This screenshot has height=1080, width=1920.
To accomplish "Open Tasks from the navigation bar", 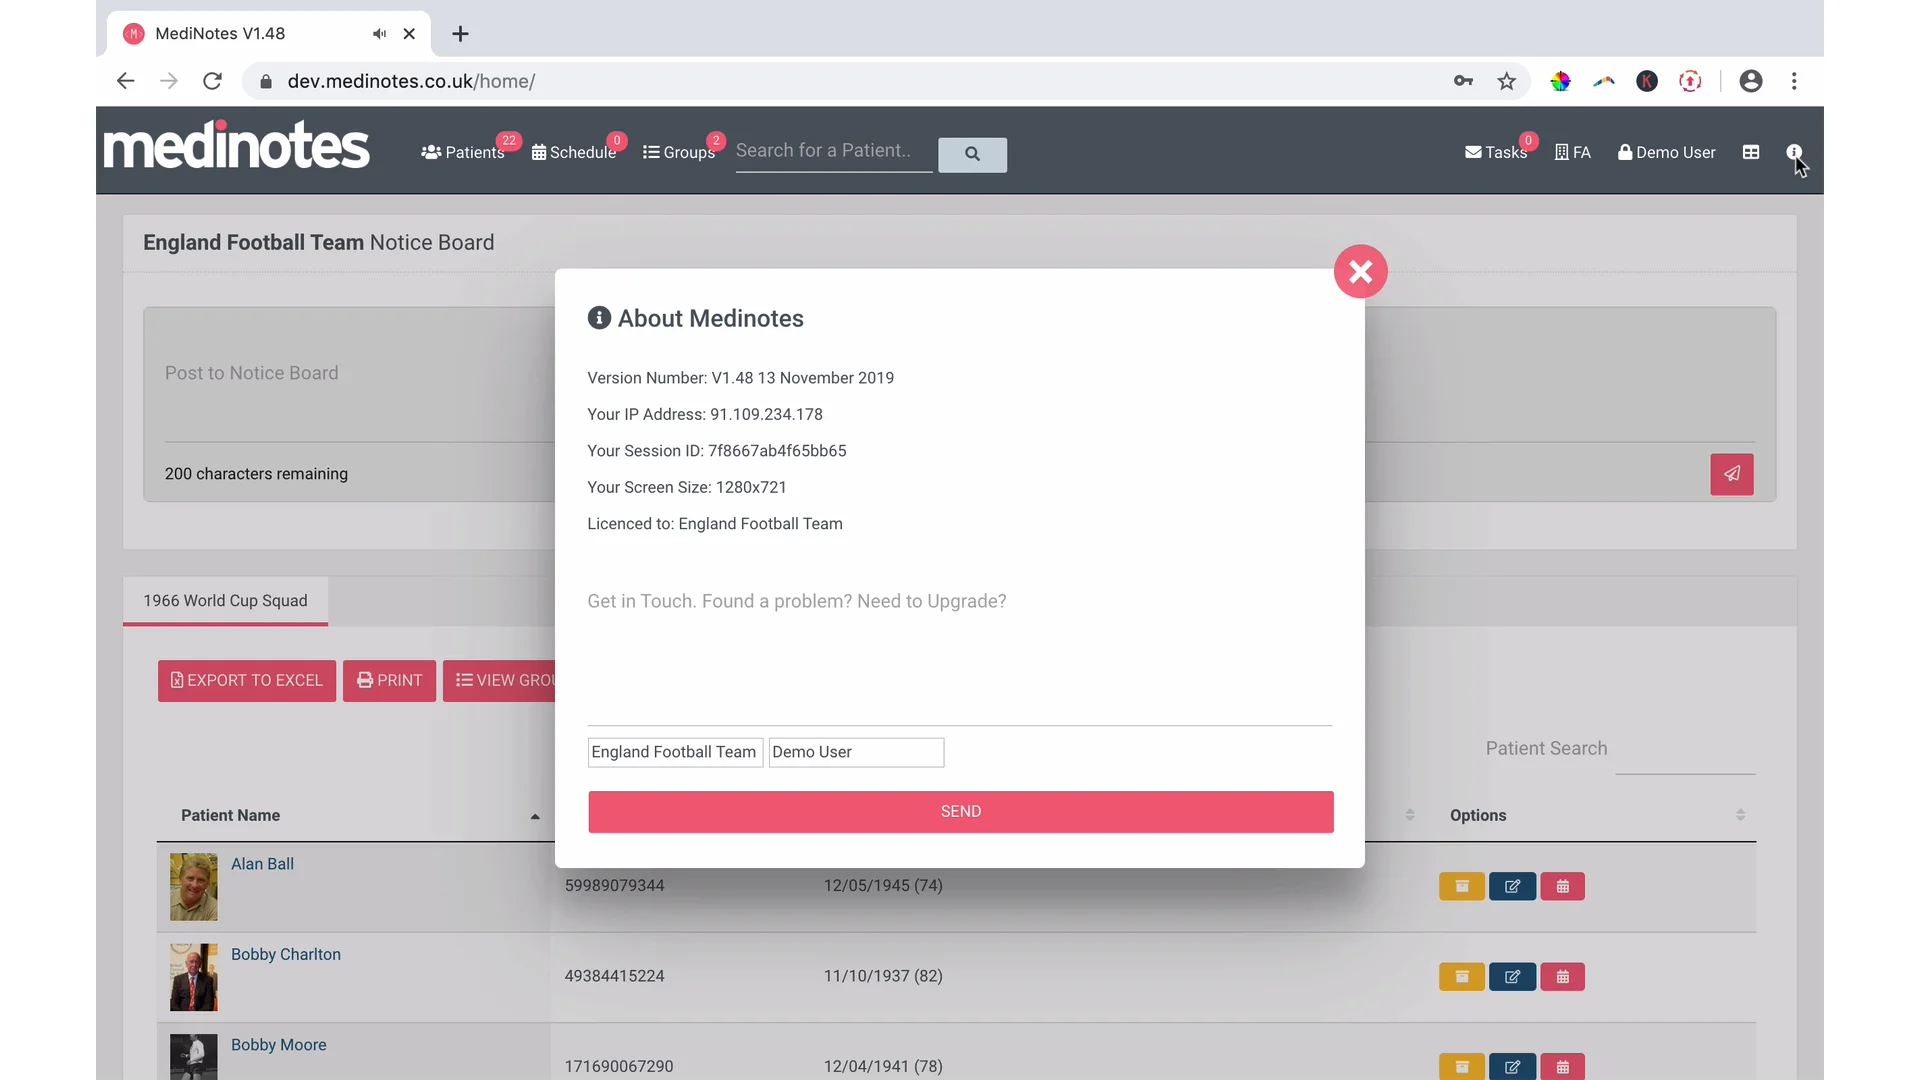I will pos(1497,152).
